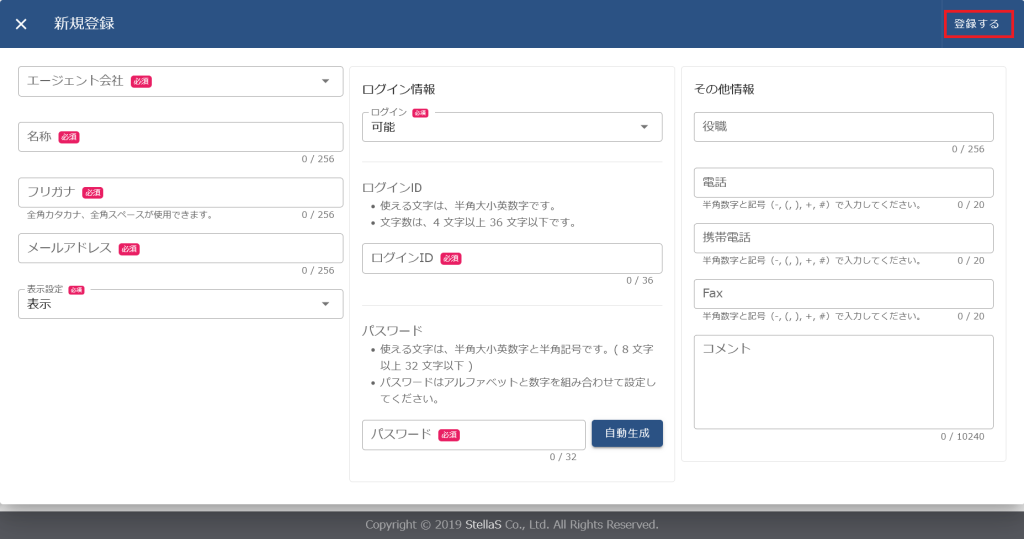The height and width of the screenshot is (539, 1024).
Task: Select the 電話 input field
Action: click(842, 183)
